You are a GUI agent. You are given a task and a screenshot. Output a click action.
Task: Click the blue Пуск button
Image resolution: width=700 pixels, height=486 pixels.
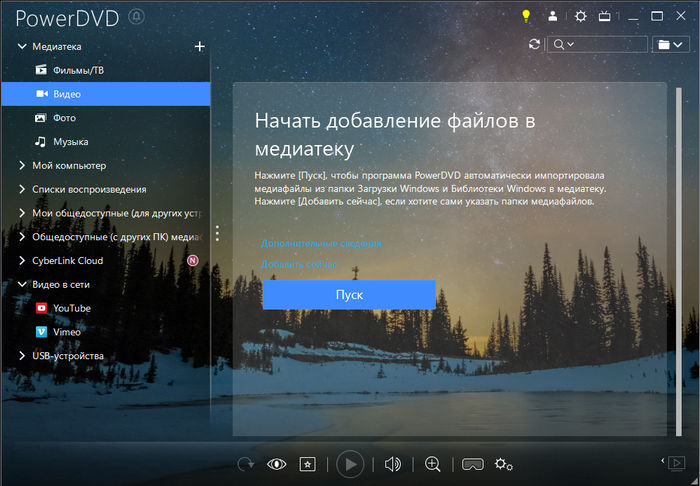pos(349,295)
